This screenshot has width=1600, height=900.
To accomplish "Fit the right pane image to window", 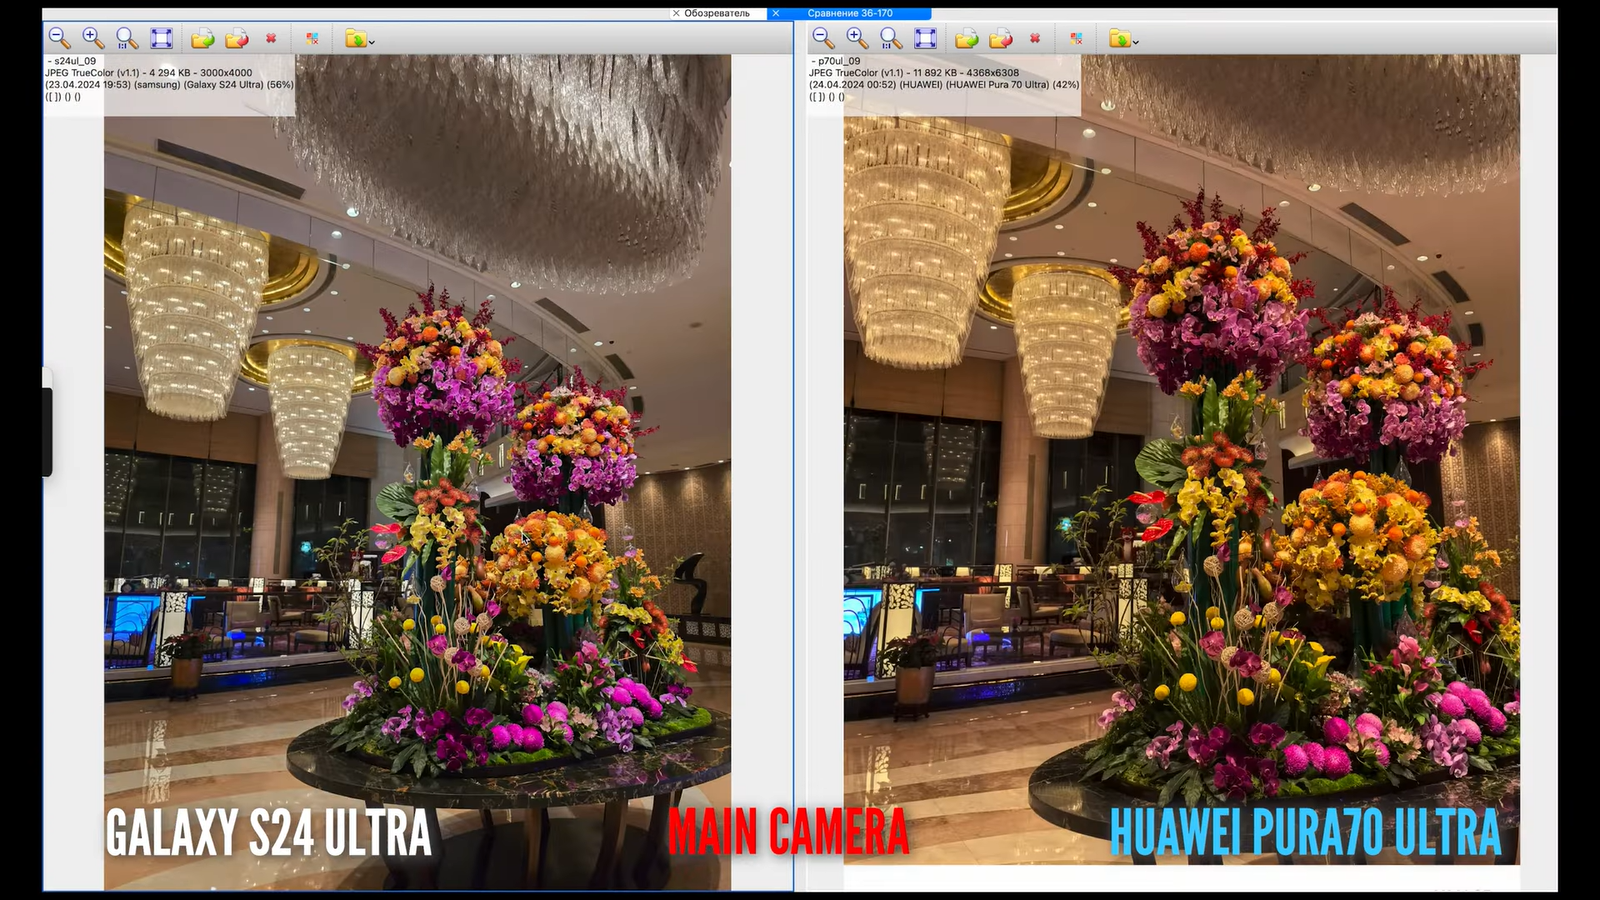I will 926,38.
